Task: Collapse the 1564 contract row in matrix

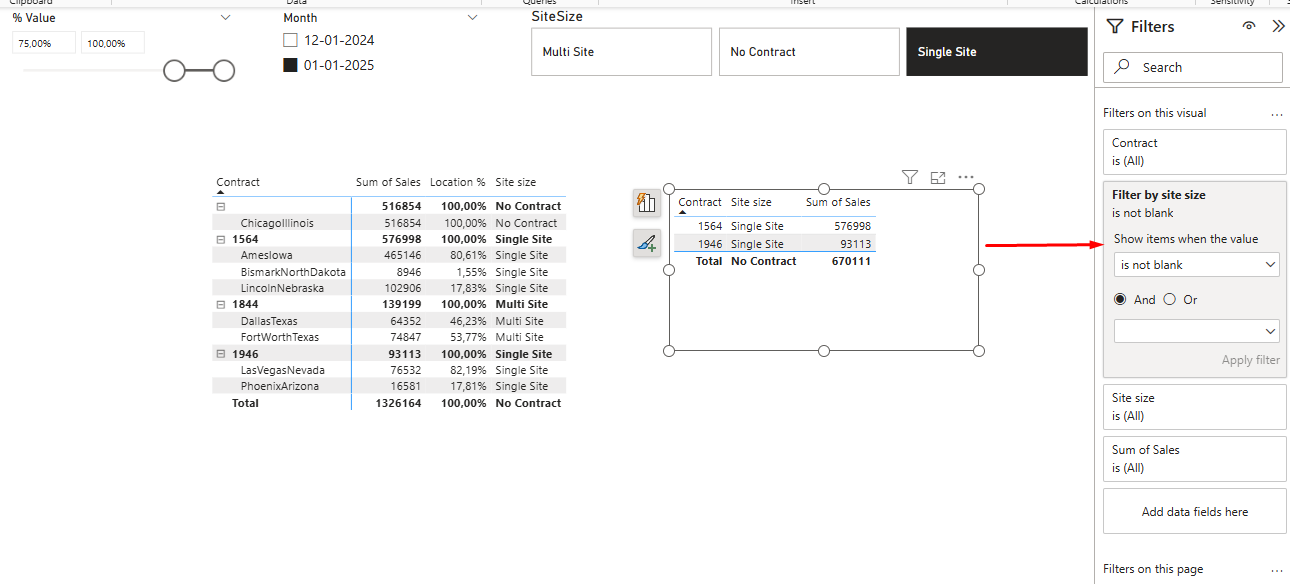Action: point(221,240)
